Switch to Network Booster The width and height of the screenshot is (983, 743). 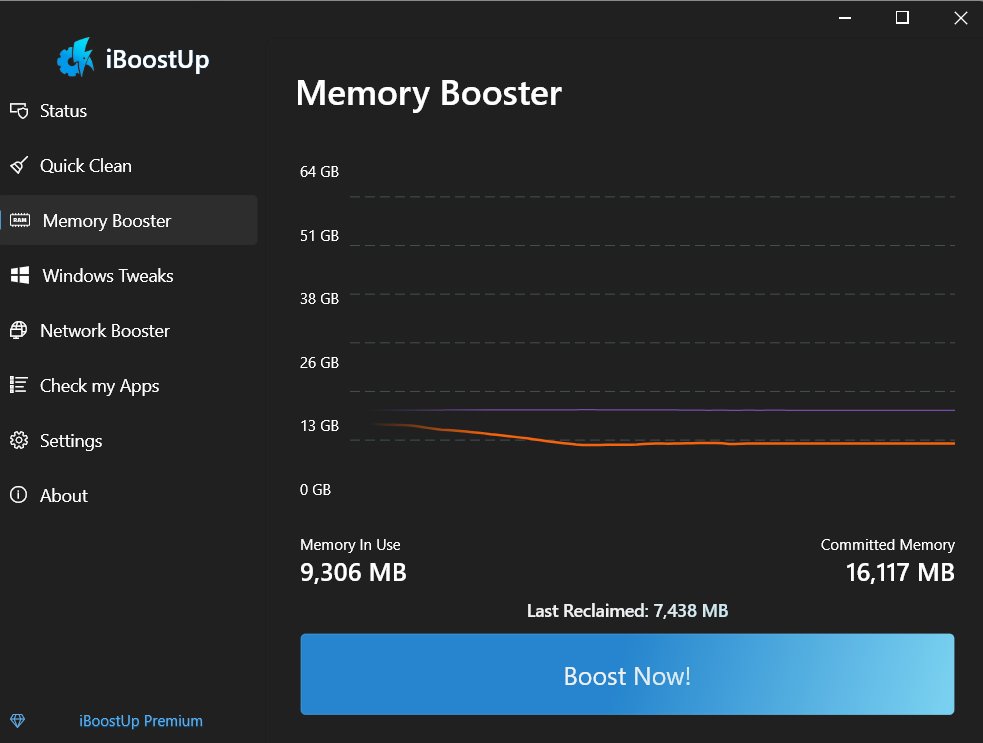pos(129,330)
